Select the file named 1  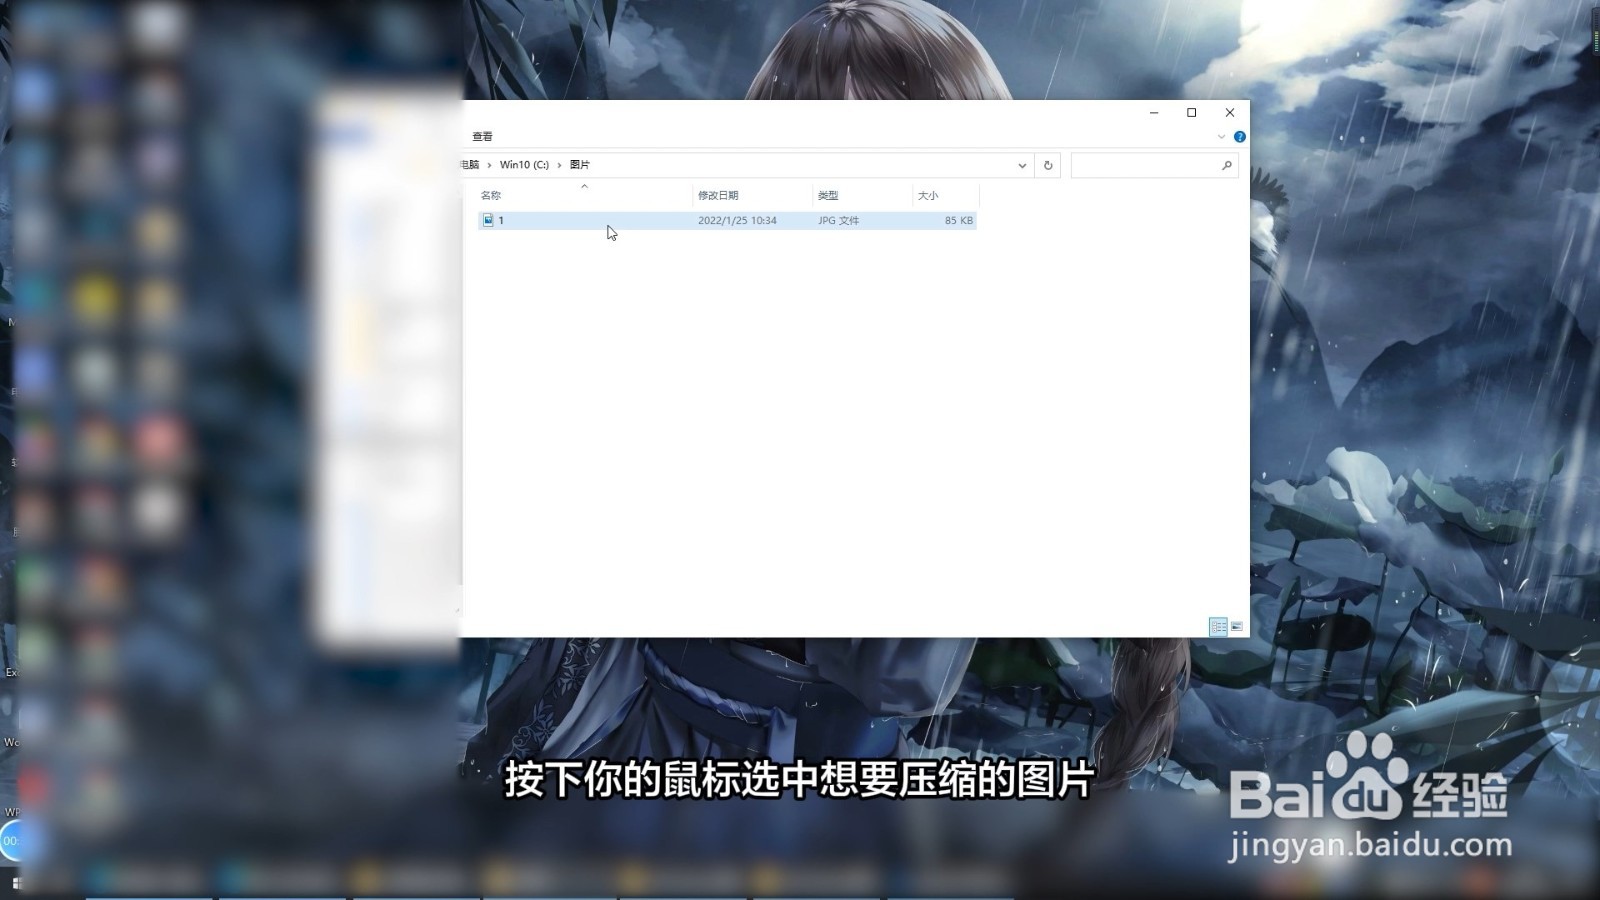pyautogui.click(x=727, y=220)
